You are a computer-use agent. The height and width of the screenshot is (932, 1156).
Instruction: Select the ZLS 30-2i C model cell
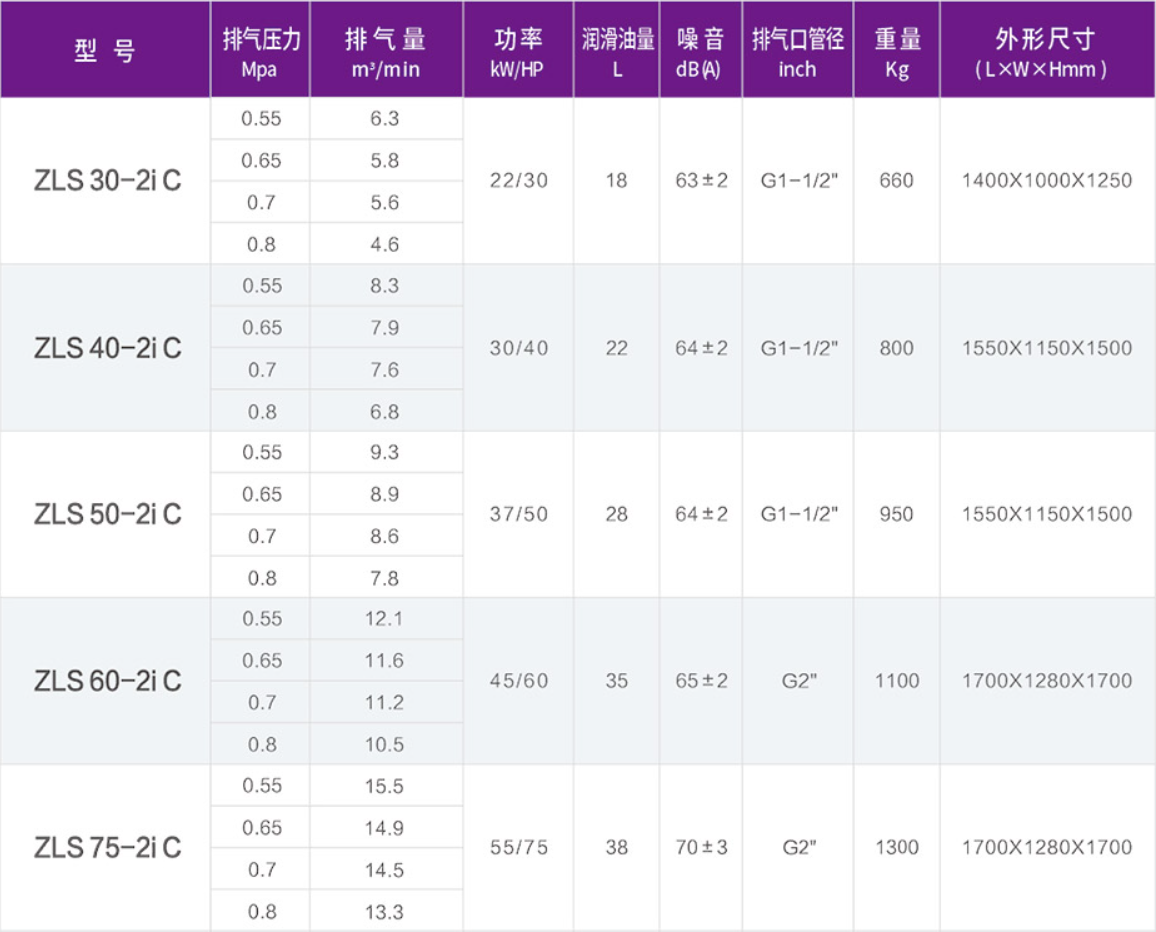coord(107,181)
